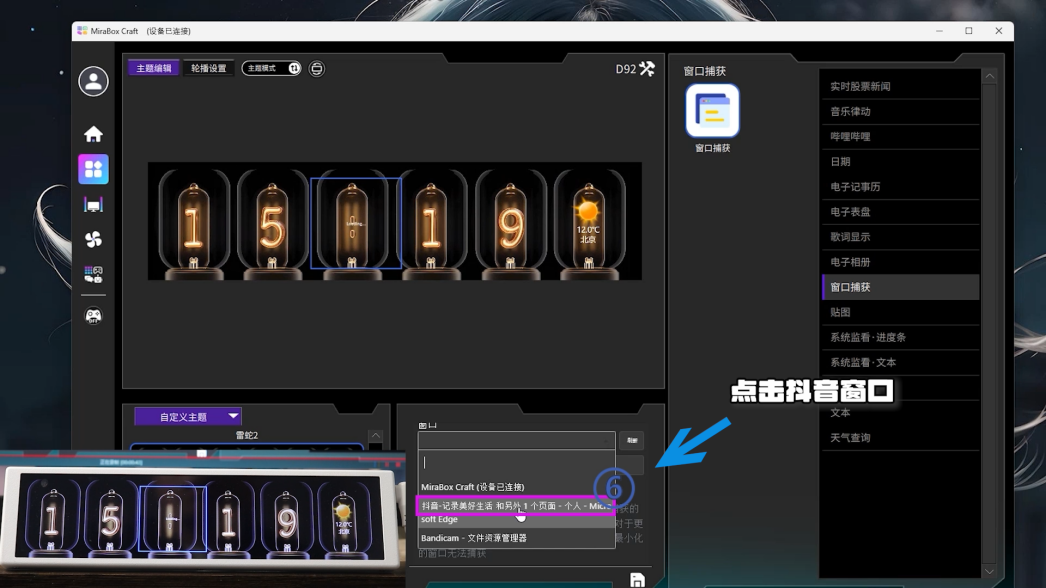Open the user account avatar icon
The width and height of the screenshot is (1046, 588).
point(93,81)
